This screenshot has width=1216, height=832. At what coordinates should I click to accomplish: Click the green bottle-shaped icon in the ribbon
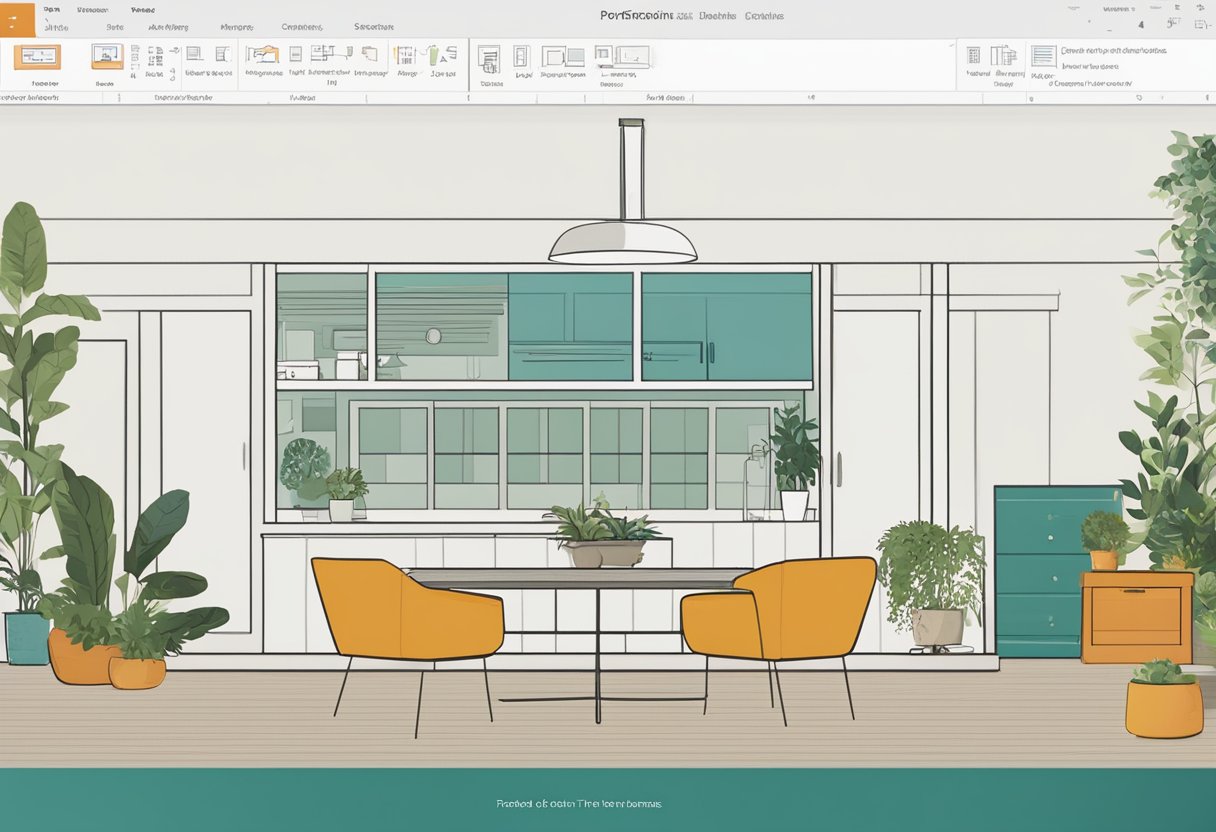click(x=436, y=55)
